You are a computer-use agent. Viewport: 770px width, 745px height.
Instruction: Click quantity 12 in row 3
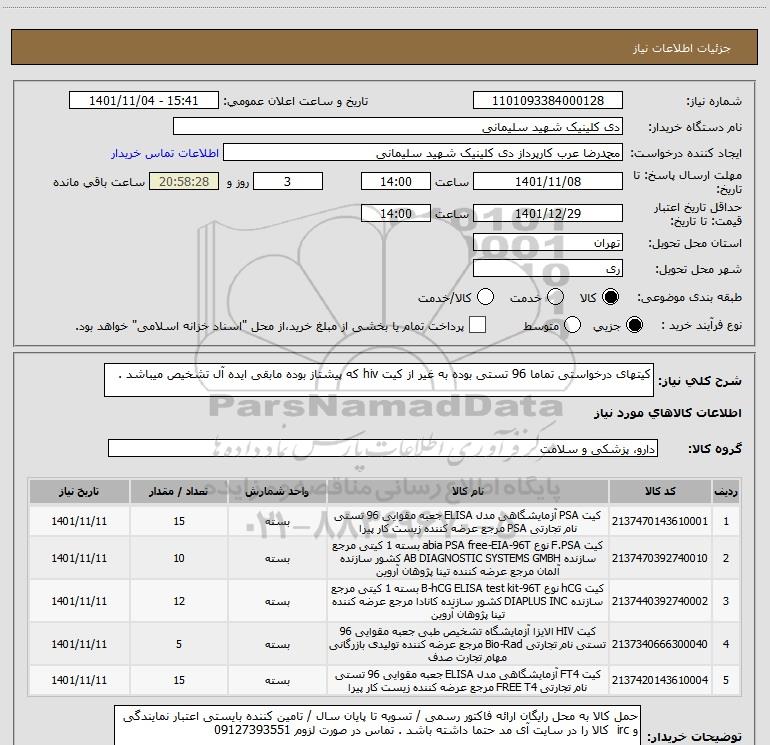point(179,601)
